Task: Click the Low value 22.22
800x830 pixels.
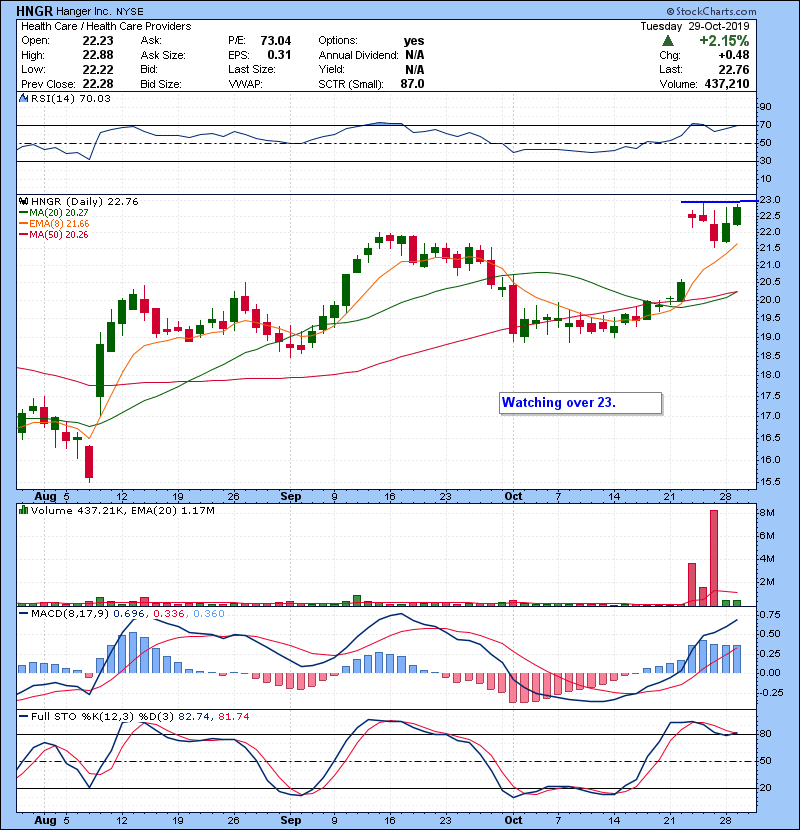Action: point(98,69)
